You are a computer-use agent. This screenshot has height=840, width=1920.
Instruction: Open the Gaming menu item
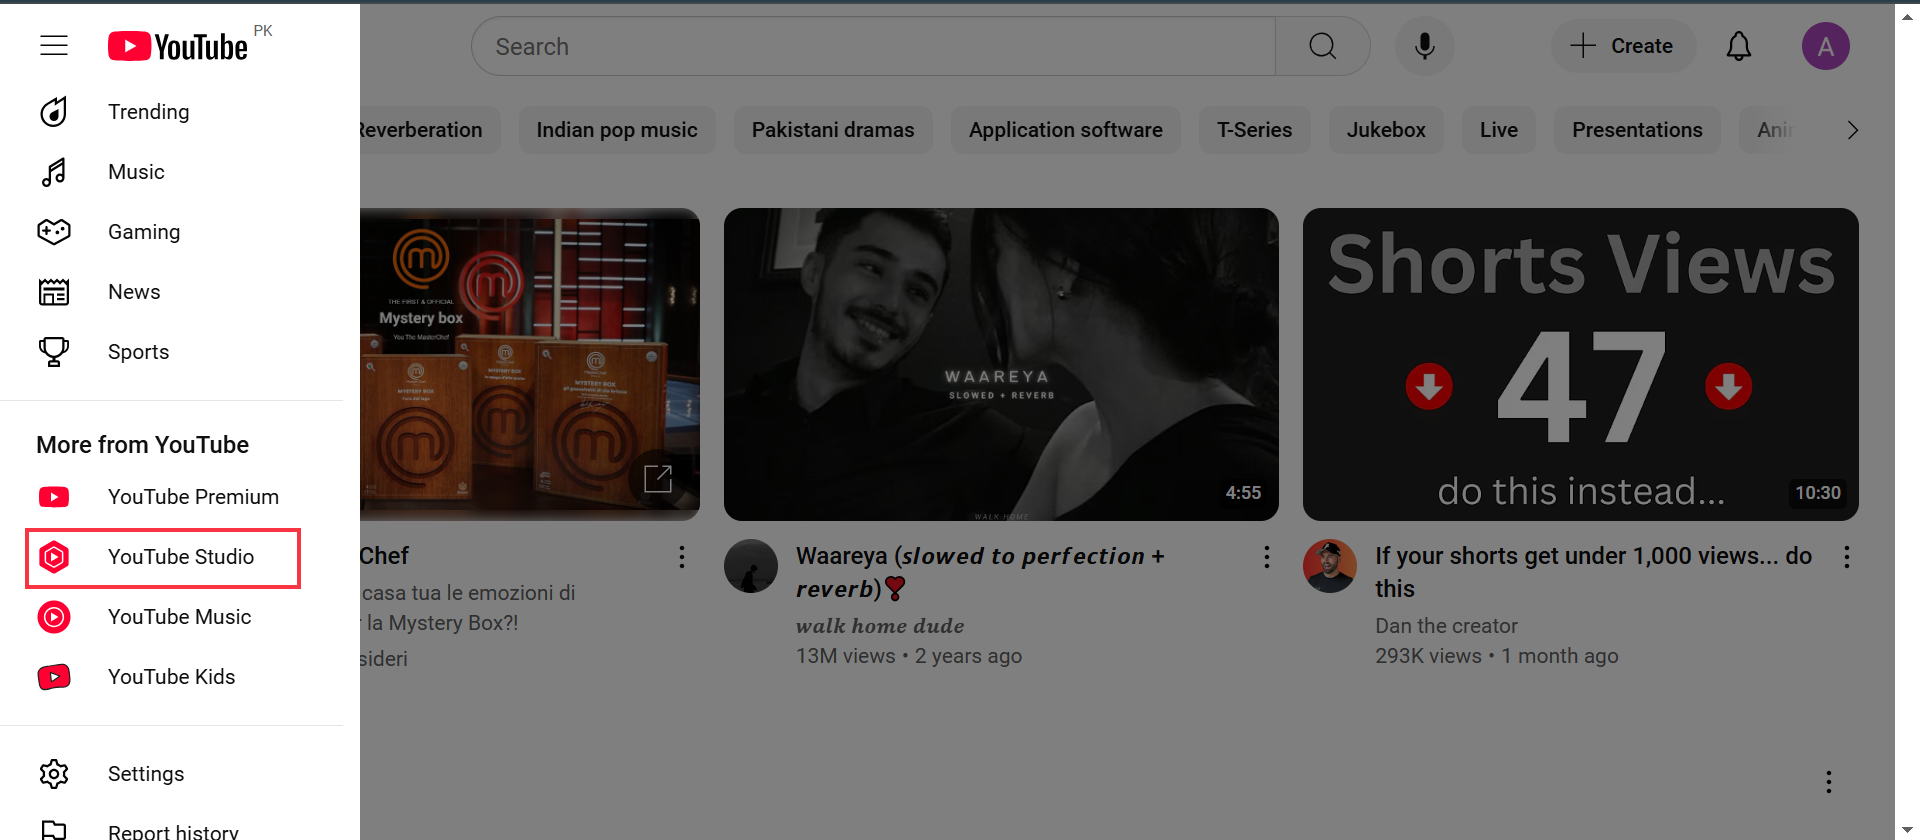[172, 232]
